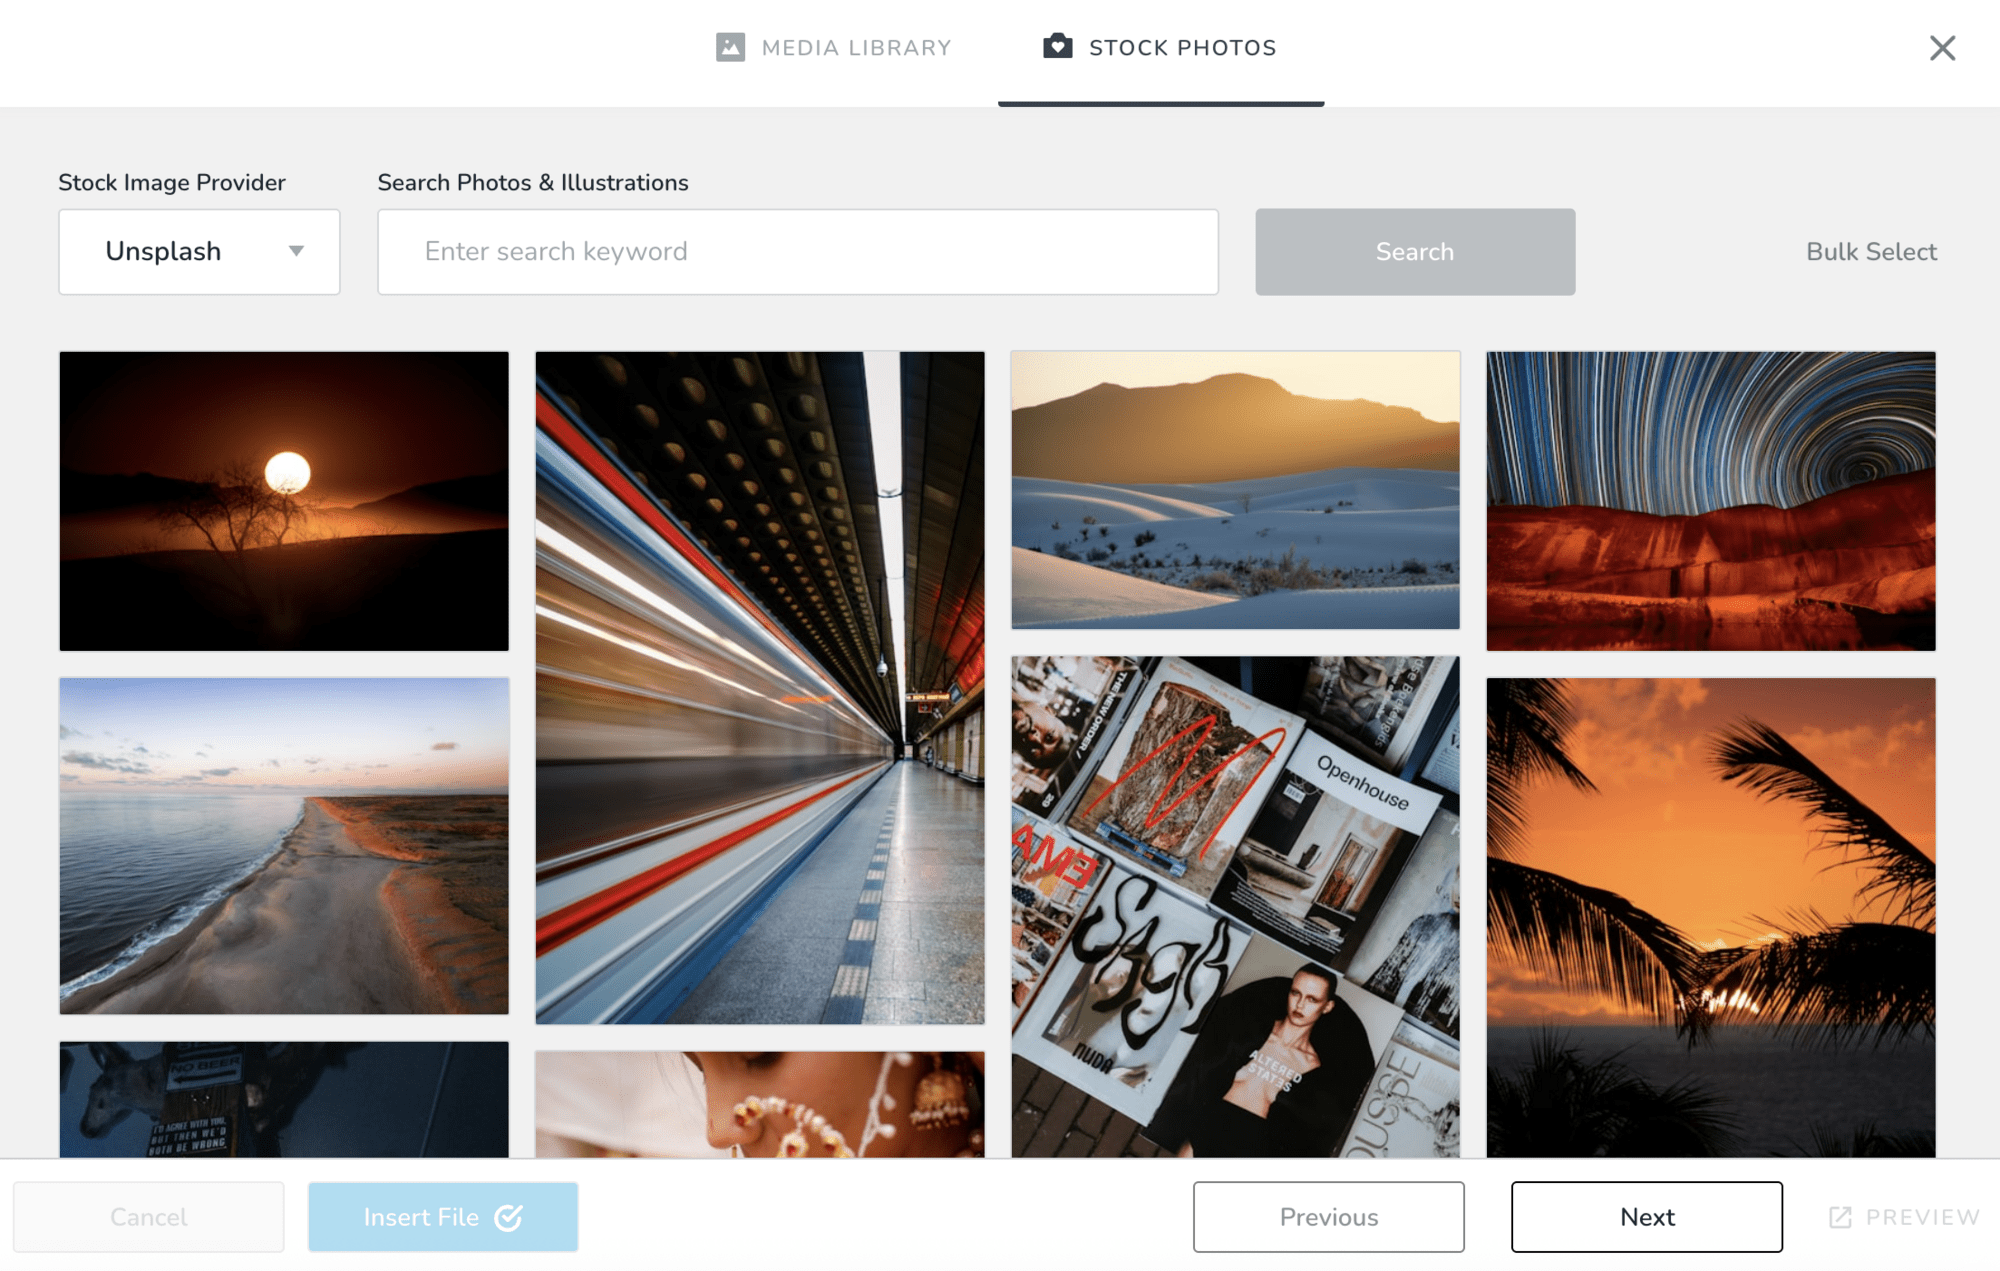
Task: Go to the Previous page of photos
Action: click(1328, 1217)
